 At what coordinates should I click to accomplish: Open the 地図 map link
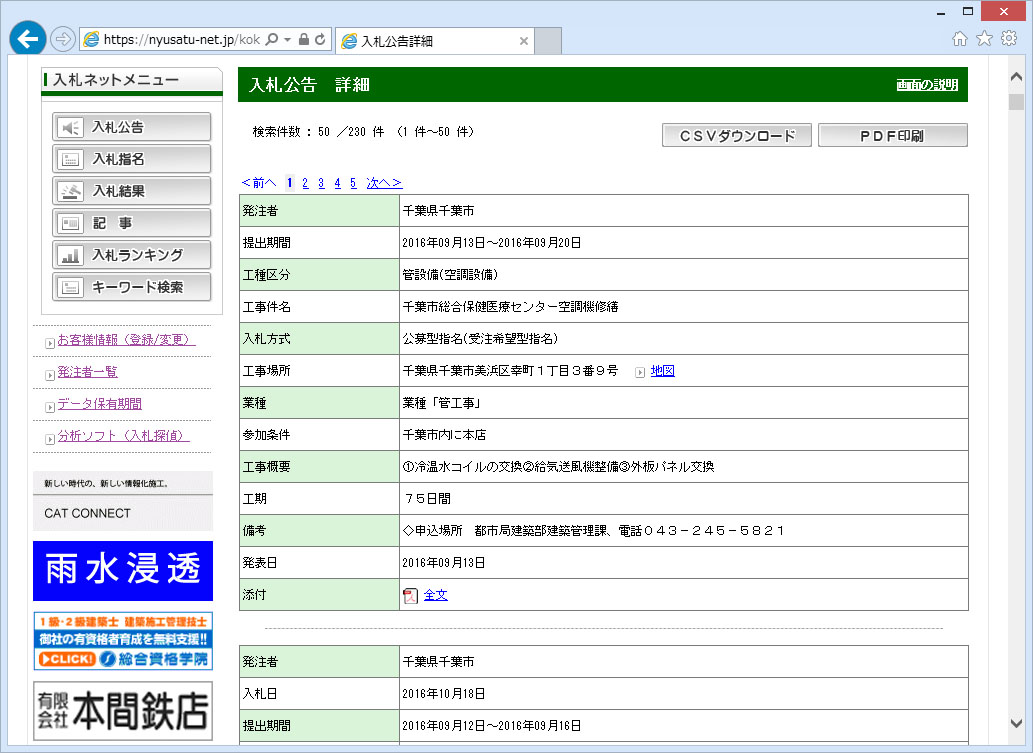[662, 371]
